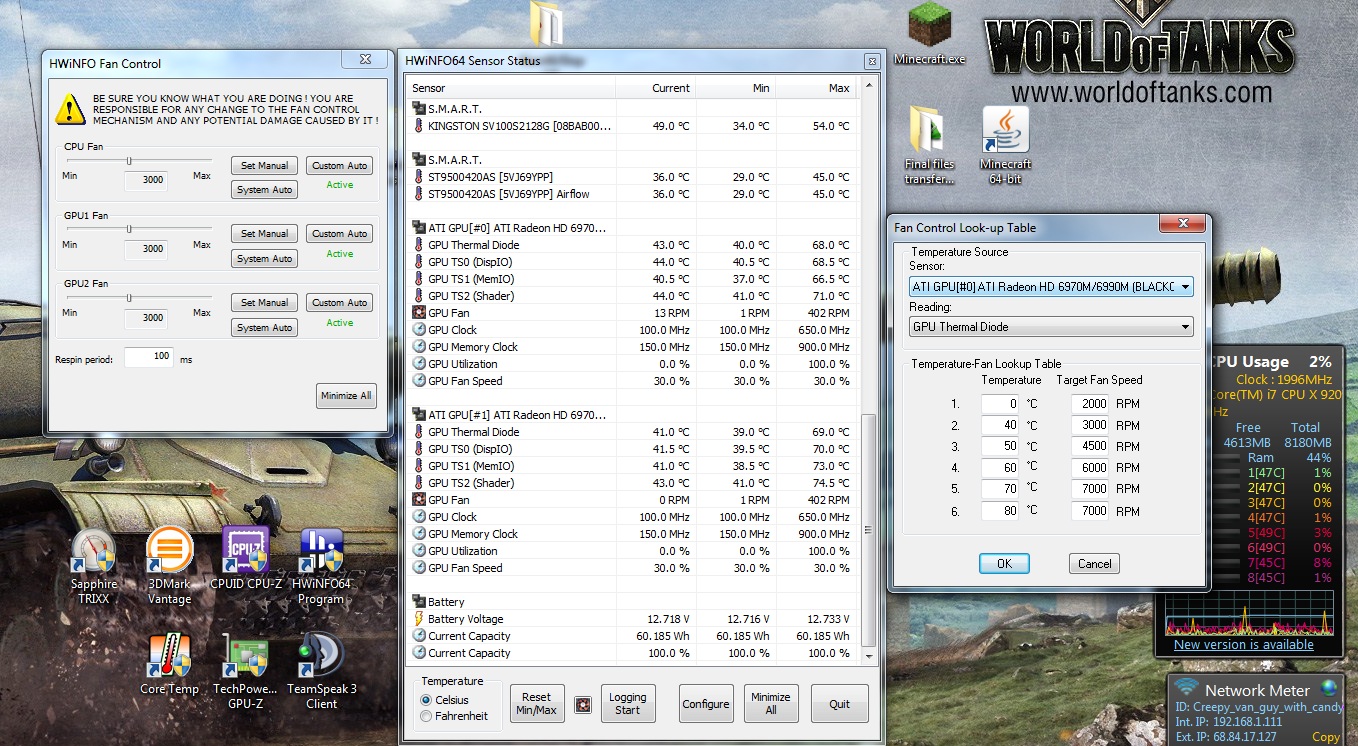
Task: Launch Minecraft 64-bit Java shortcut
Action: [1006, 145]
